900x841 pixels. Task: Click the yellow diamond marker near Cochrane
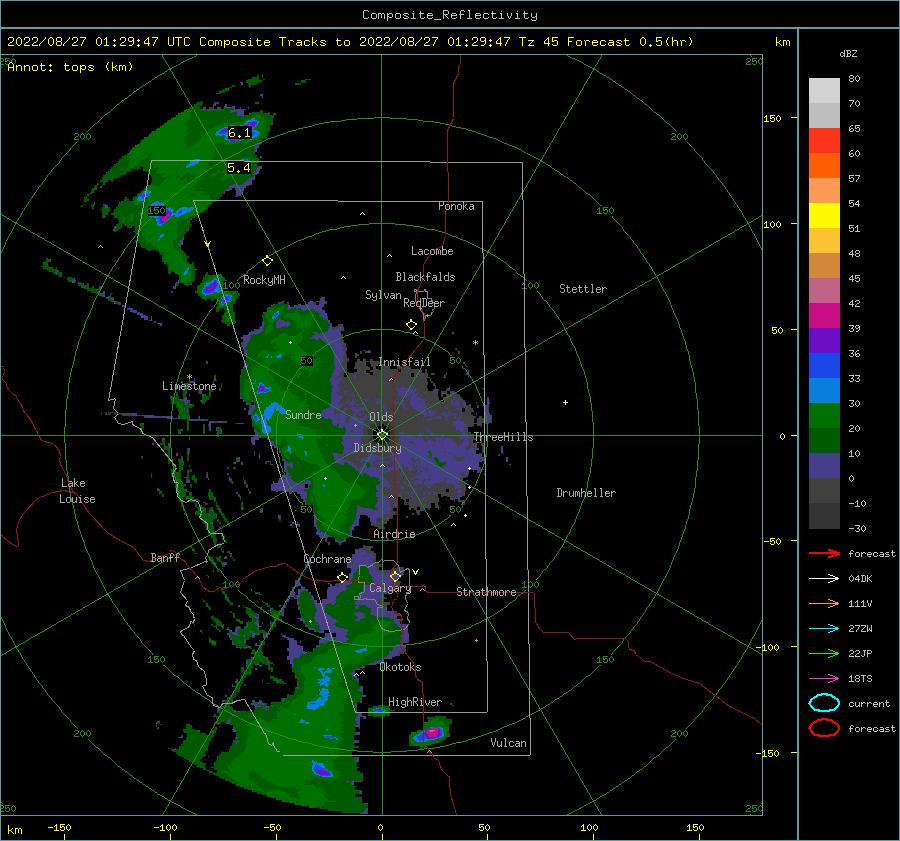point(343,577)
